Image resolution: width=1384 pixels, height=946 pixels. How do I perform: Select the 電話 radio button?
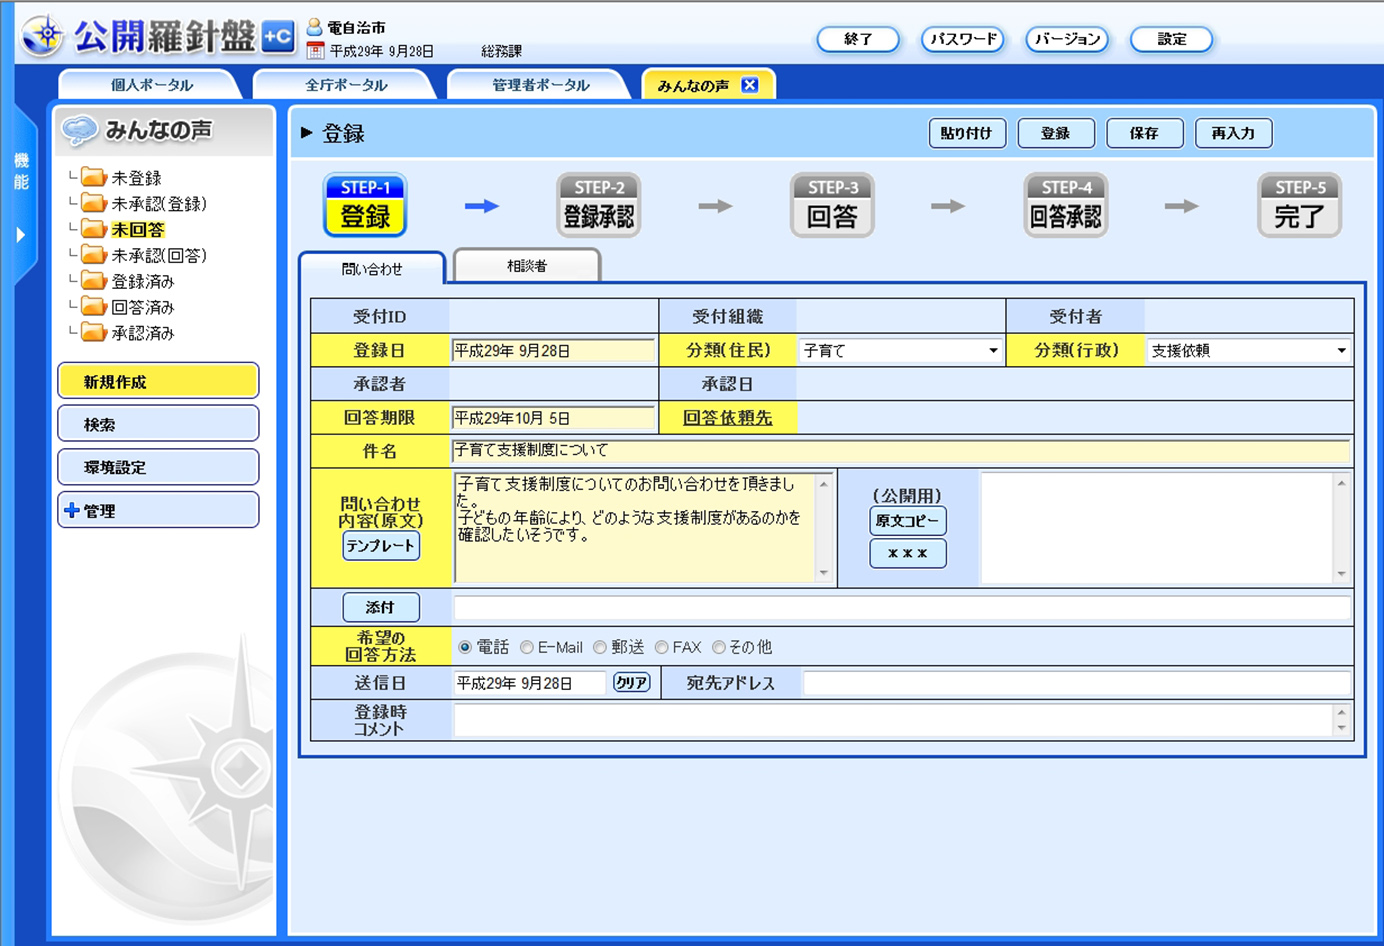click(465, 648)
